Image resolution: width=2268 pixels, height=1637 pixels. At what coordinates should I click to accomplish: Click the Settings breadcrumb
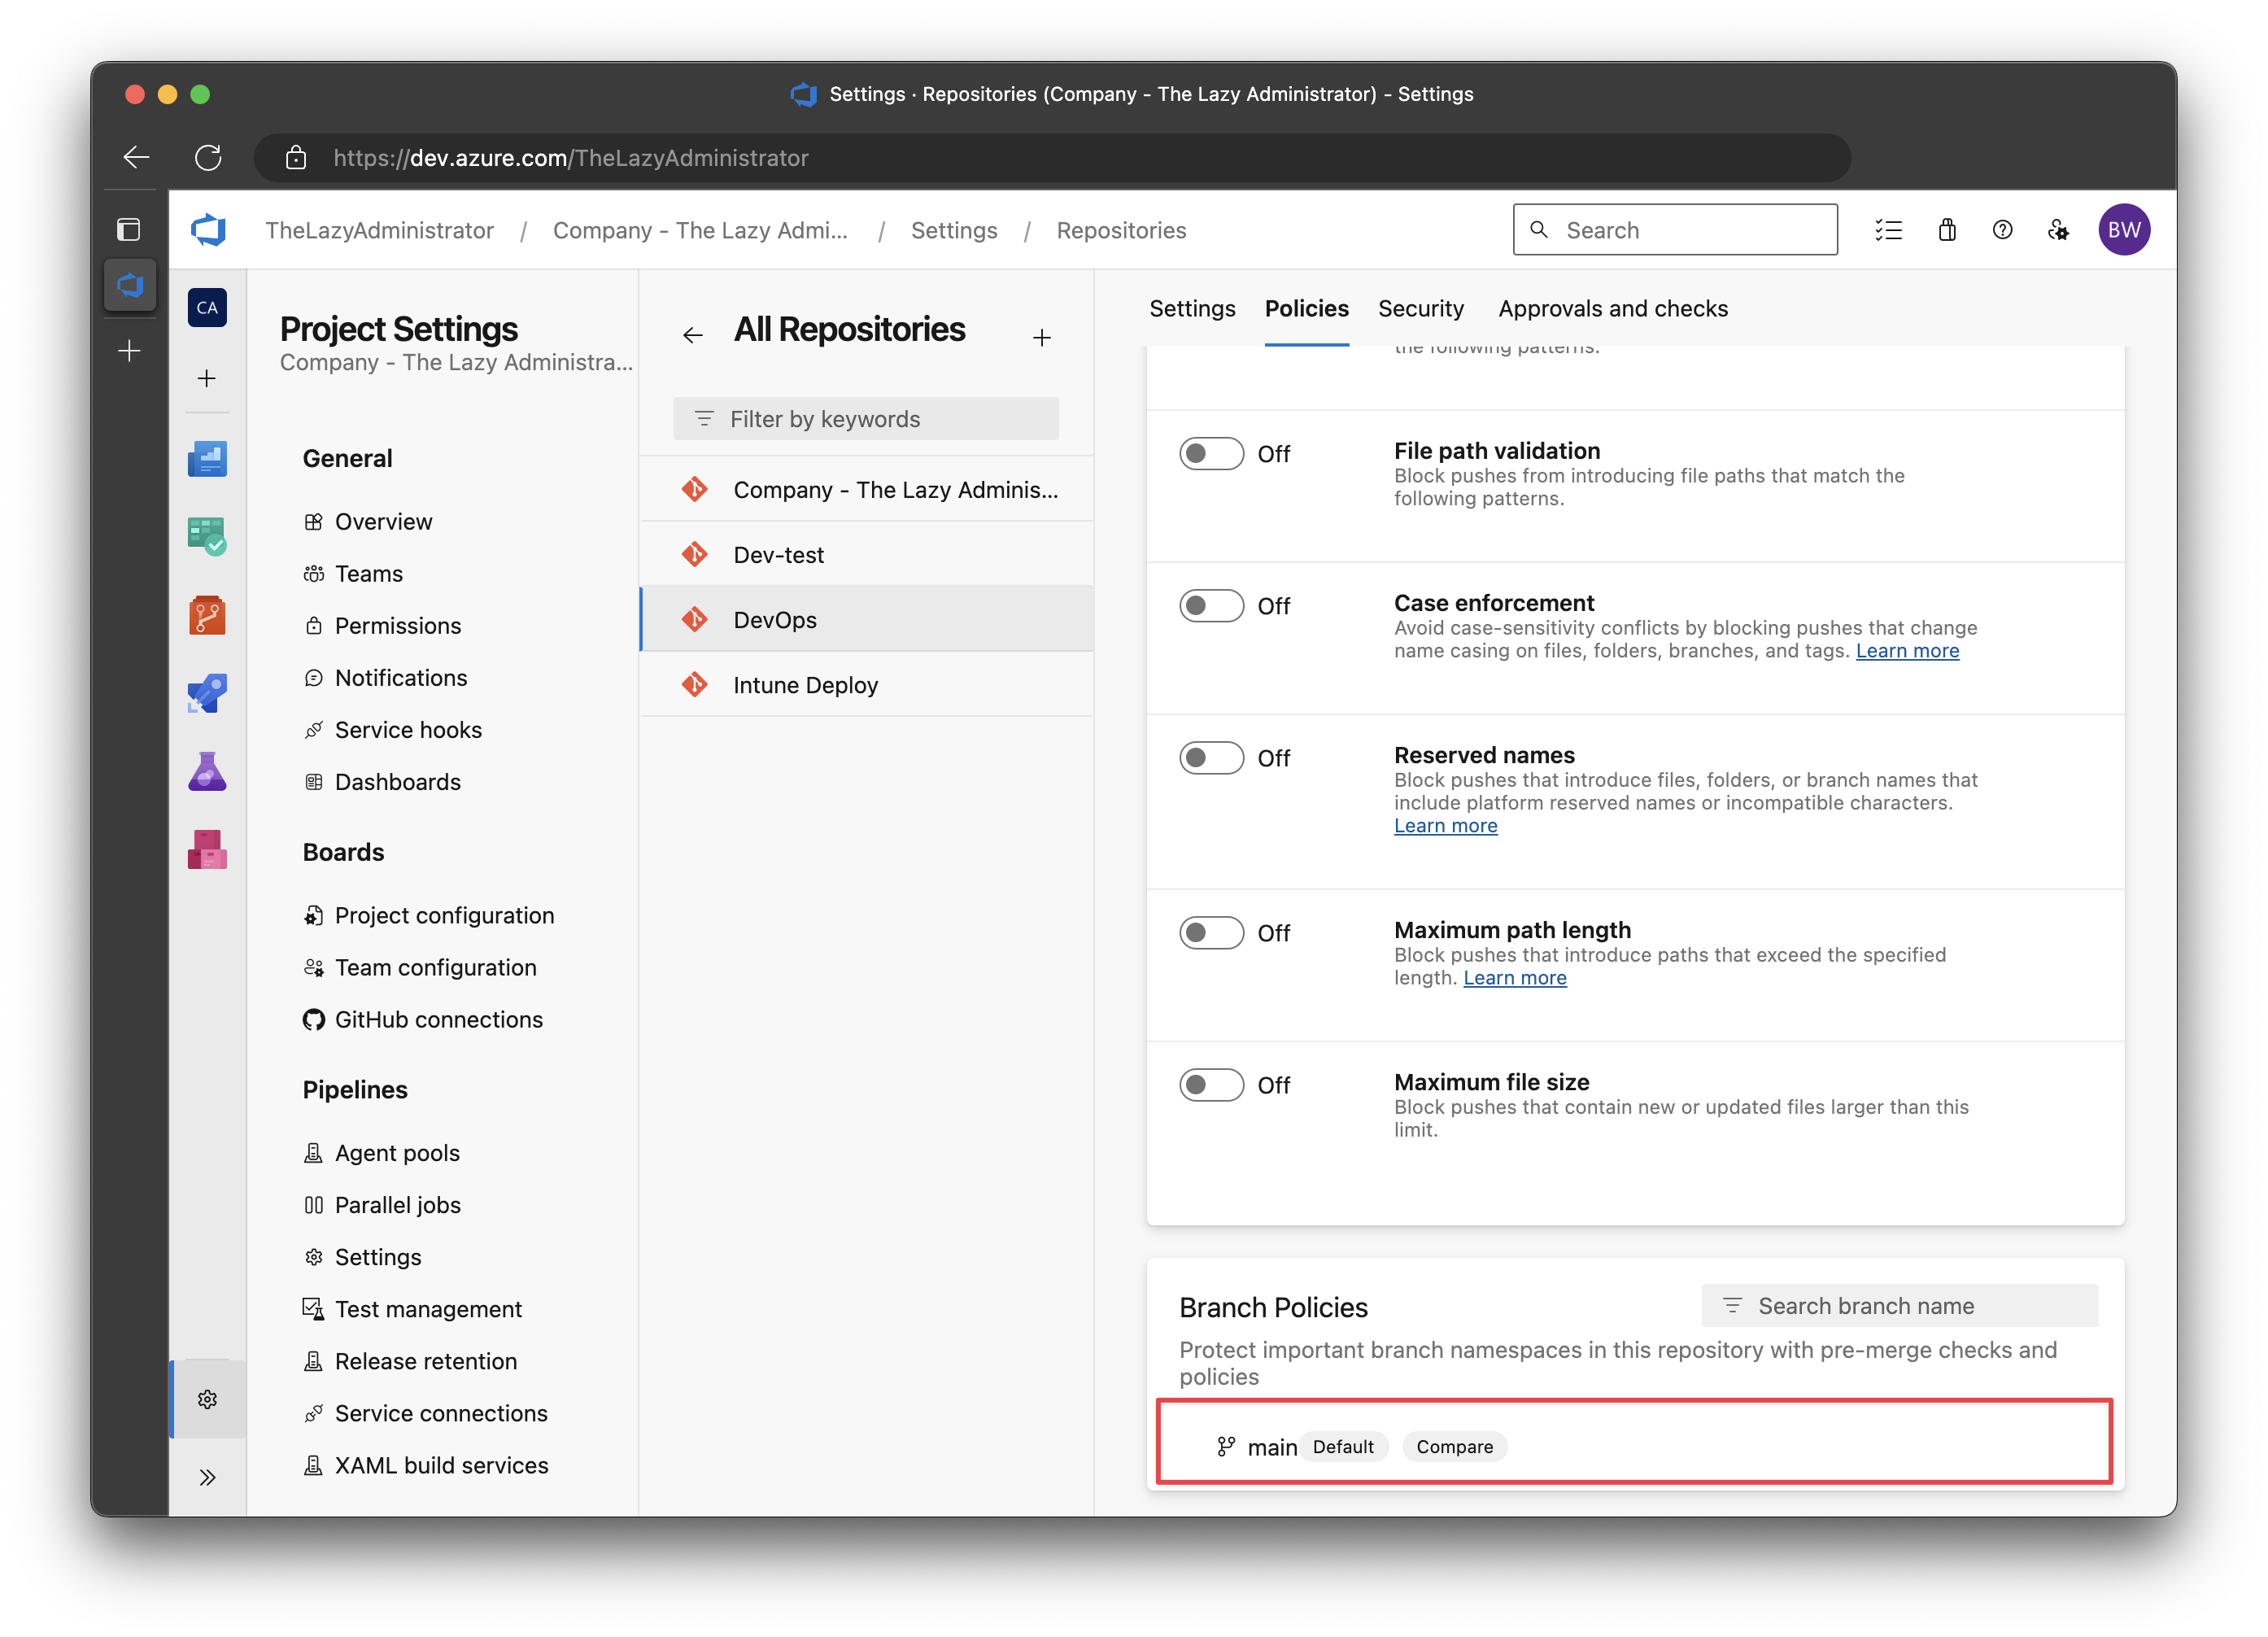click(954, 230)
